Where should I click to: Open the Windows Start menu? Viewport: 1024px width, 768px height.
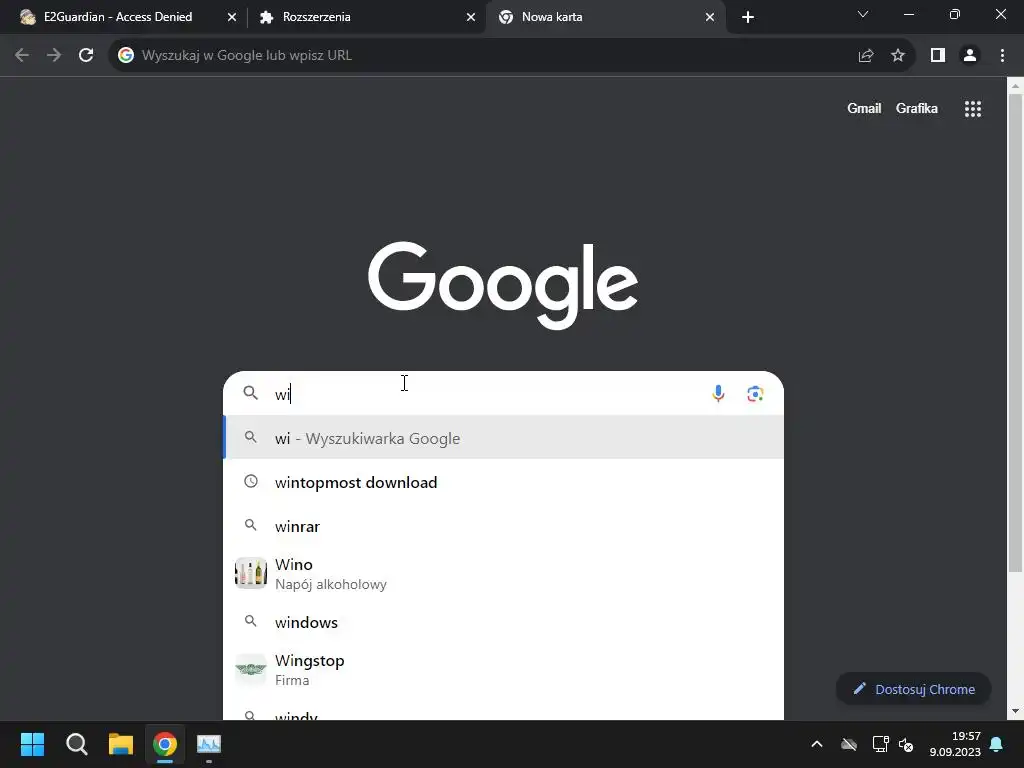tap(32, 744)
